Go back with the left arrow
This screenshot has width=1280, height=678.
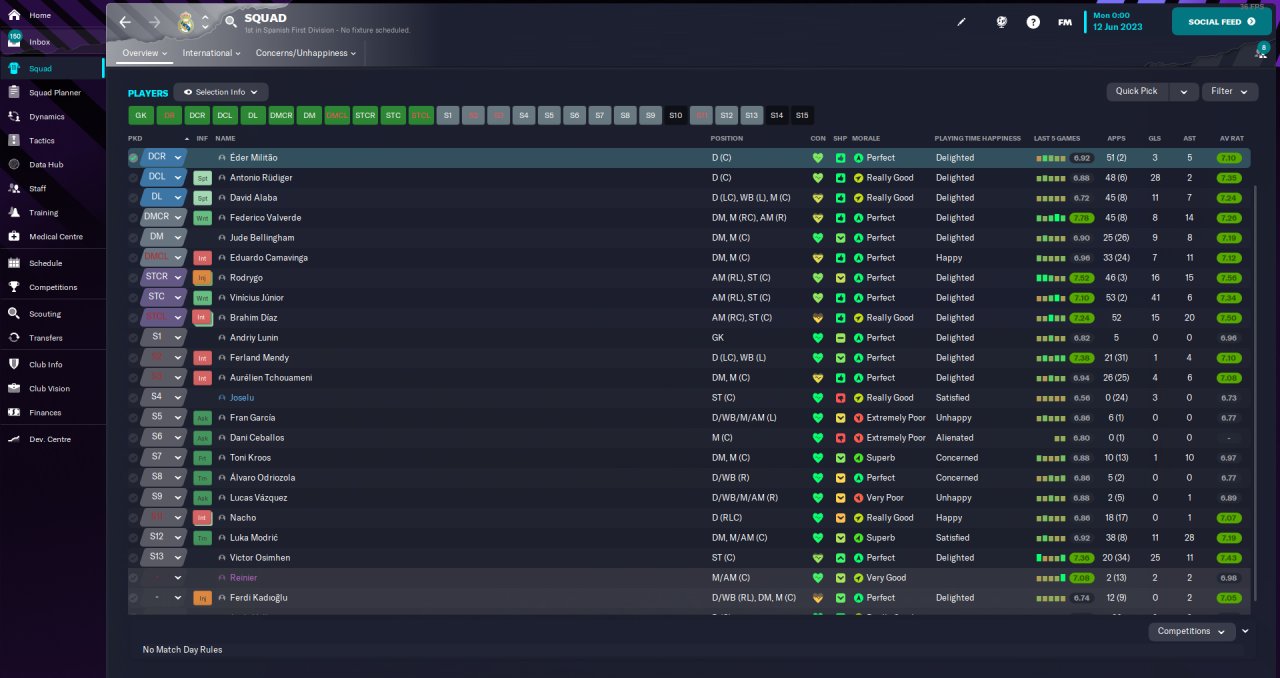click(125, 21)
